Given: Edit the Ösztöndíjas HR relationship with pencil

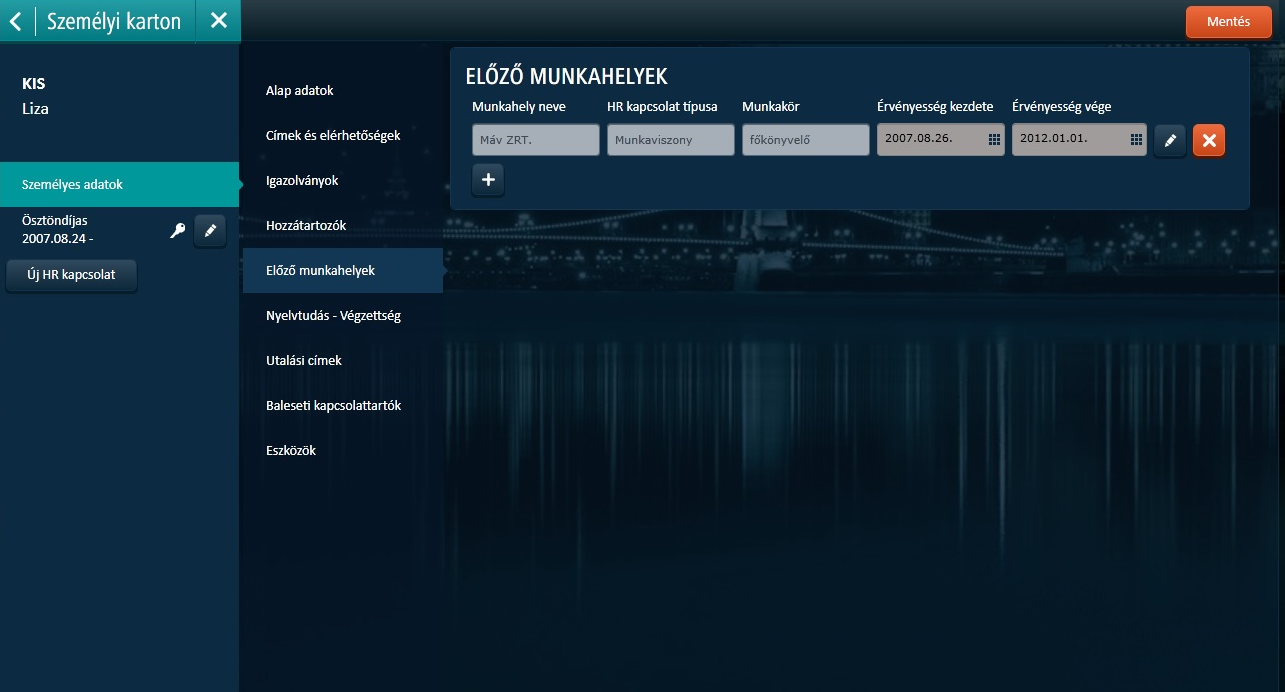Looking at the screenshot, I should click(210, 231).
